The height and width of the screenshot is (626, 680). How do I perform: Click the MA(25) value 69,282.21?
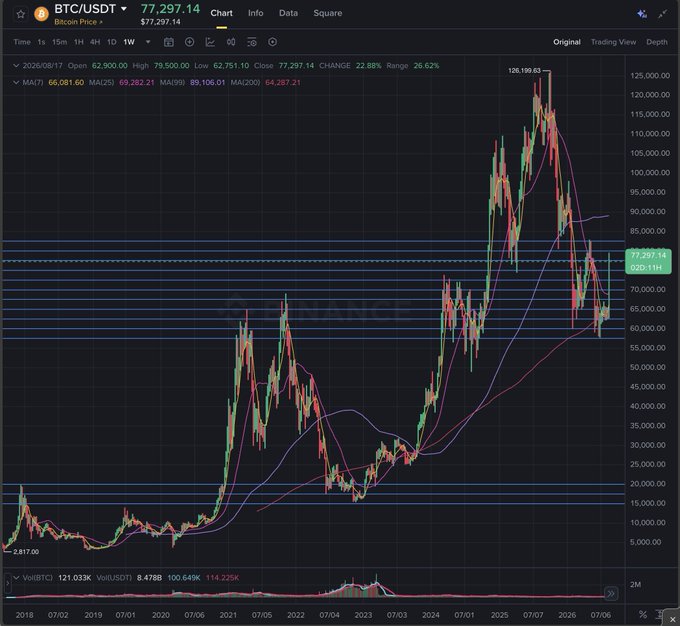click(137, 82)
